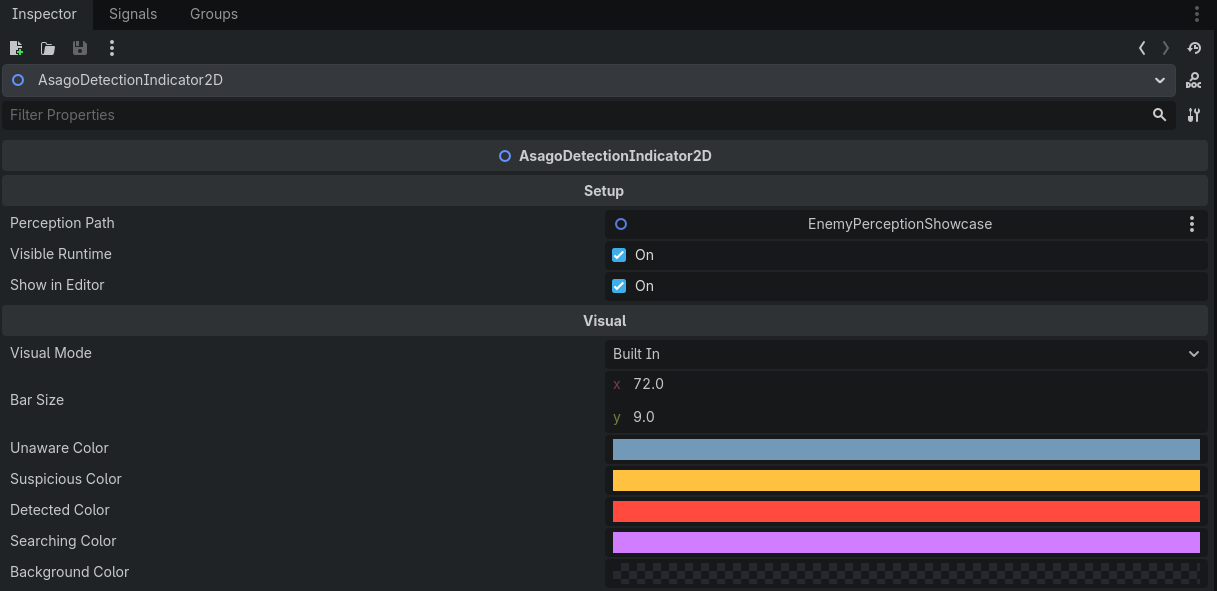Click the search magnifier in Filter Properties
1217x591 pixels.
click(x=1159, y=115)
